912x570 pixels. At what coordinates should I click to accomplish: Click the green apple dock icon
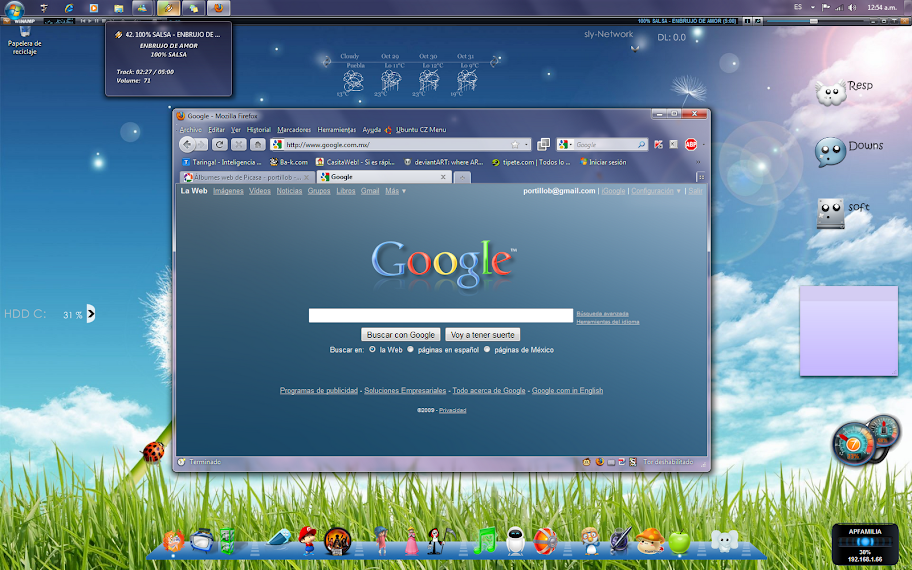pos(679,542)
